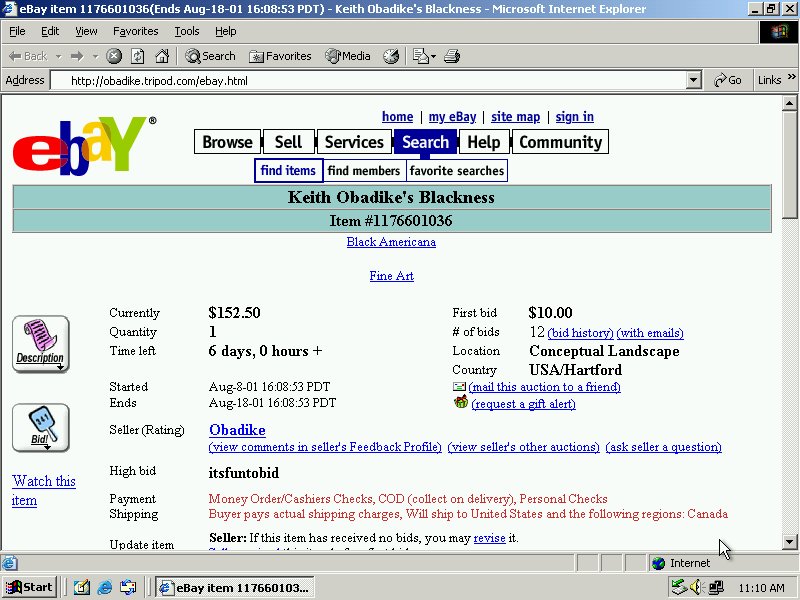This screenshot has height=600, width=800.
Task: Click mail this auction to a friend
Action: click(x=544, y=387)
